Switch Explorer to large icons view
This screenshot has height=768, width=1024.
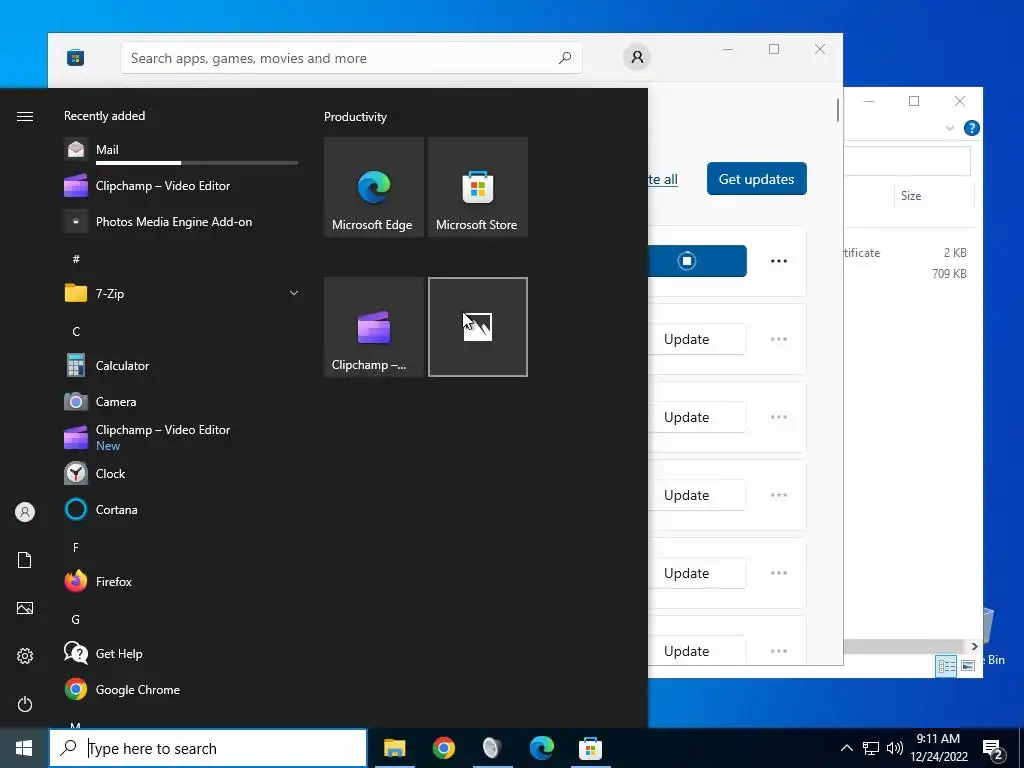pos(968,665)
